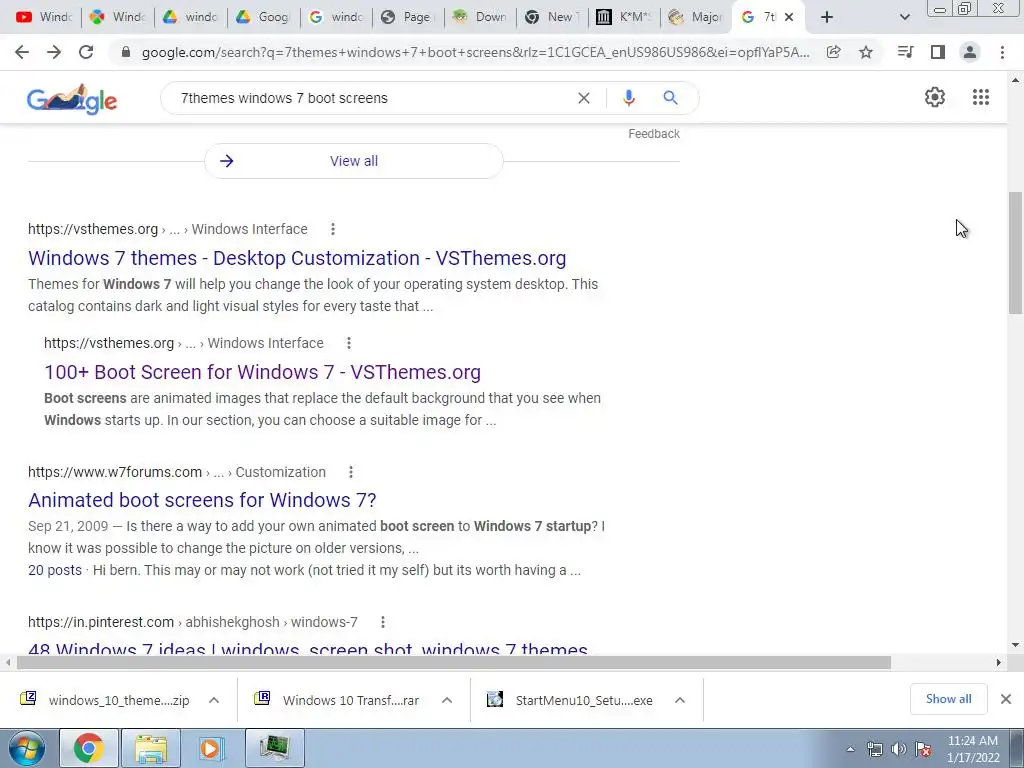Image resolution: width=1024 pixels, height=768 pixels.
Task: Open Animated boot screens for Windows 7? link
Action: click(x=202, y=500)
